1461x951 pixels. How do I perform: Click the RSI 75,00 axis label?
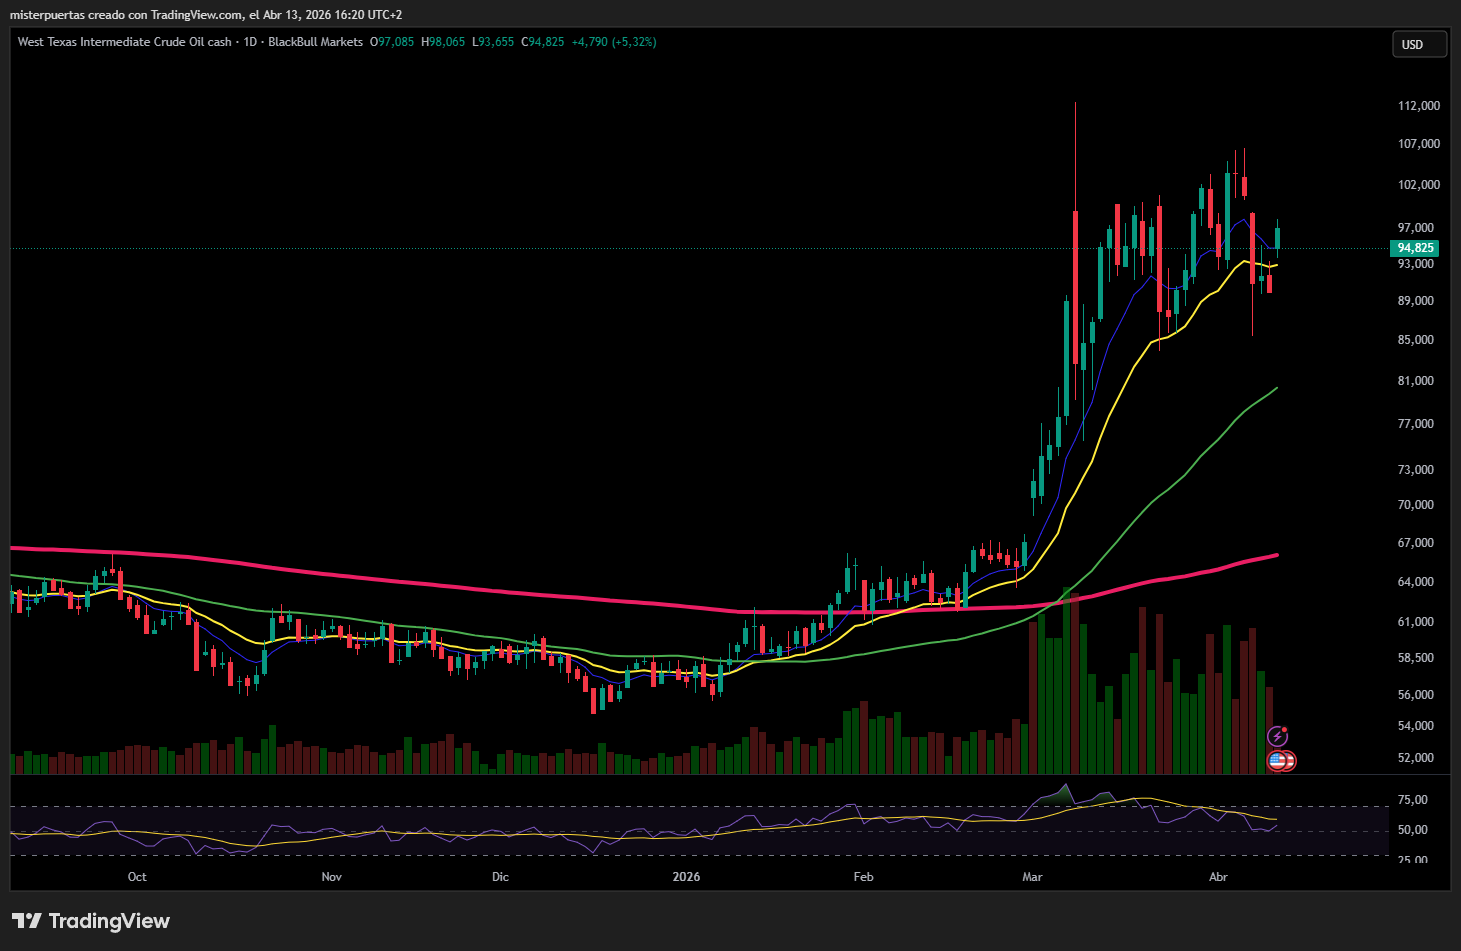coord(1412,800)
